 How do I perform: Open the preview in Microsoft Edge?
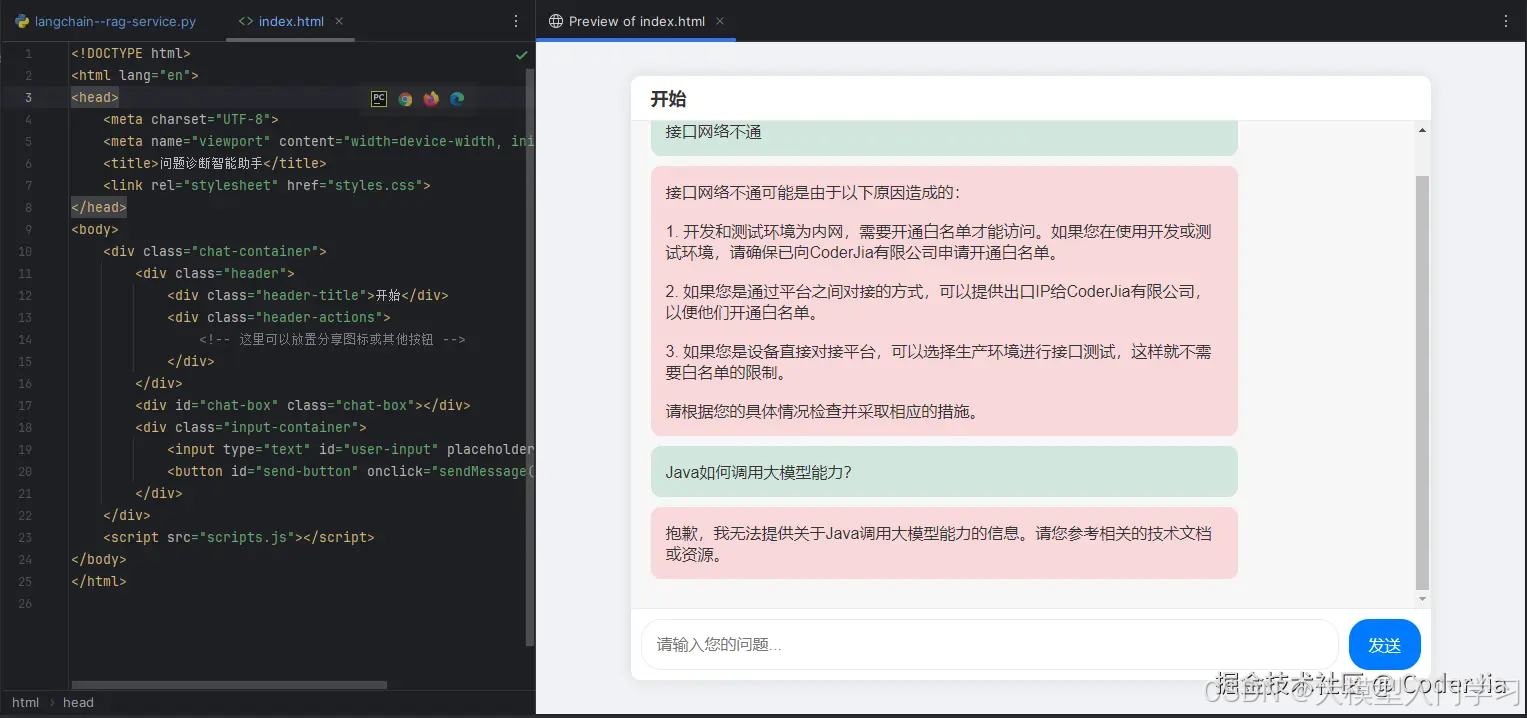[456, 97]
